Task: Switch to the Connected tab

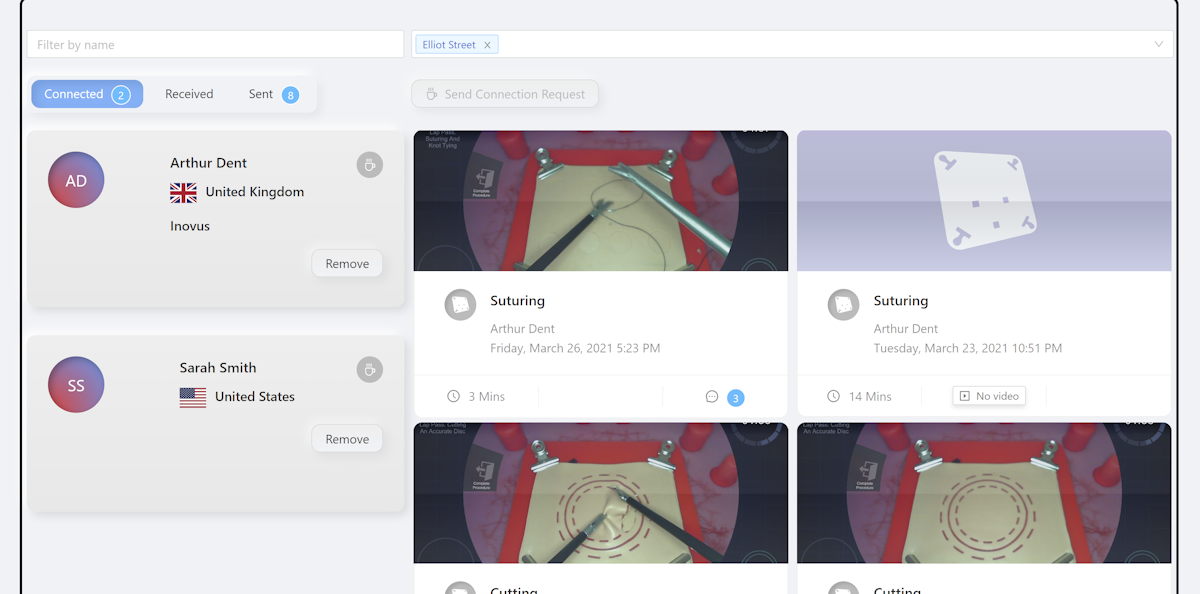Action: 87,94
